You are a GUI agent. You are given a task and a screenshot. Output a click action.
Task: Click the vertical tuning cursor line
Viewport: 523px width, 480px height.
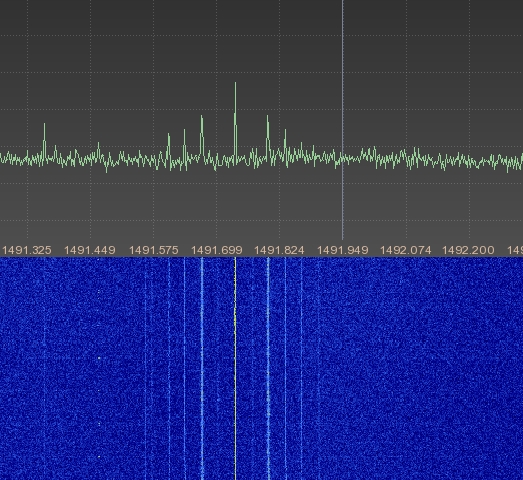(x=343, y=120)
